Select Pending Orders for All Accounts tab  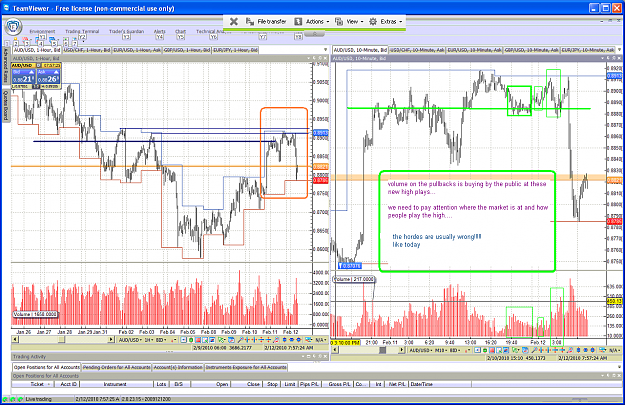(116, 367)
